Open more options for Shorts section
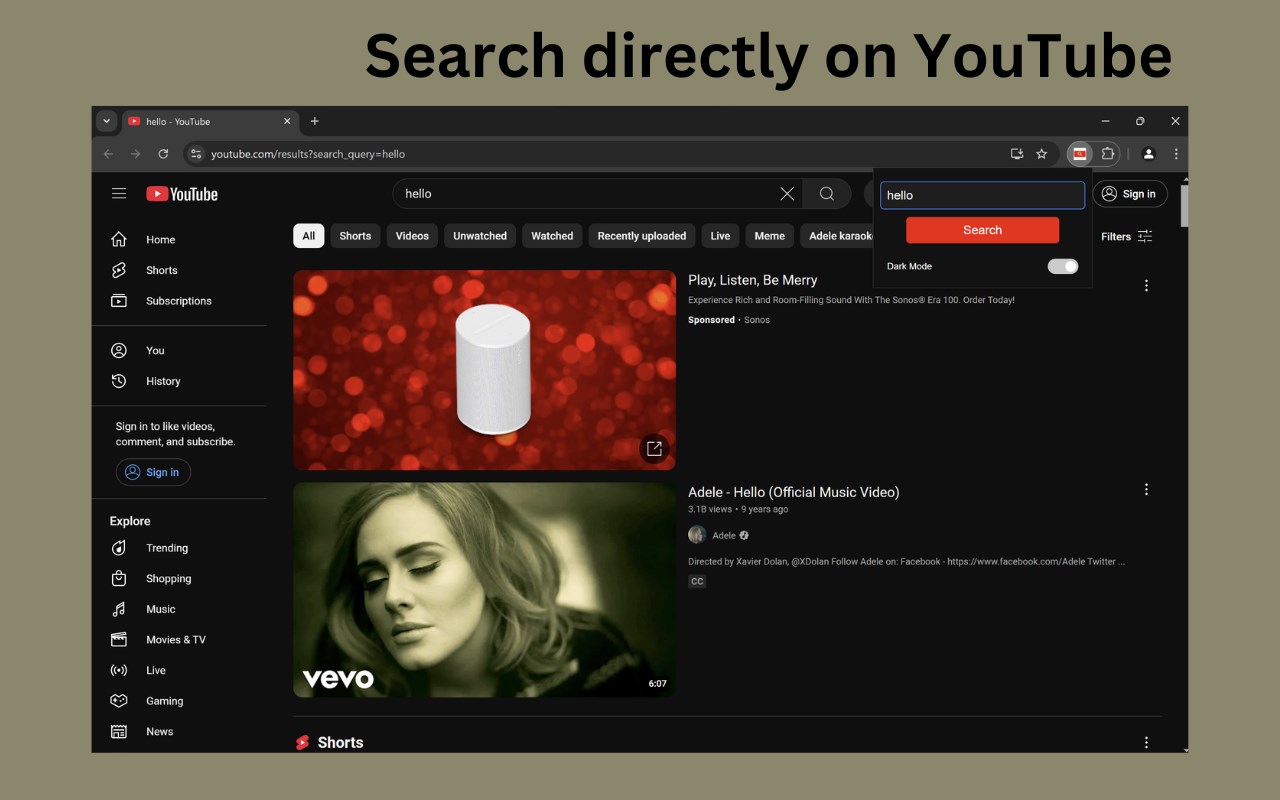 click(1146, 742)
